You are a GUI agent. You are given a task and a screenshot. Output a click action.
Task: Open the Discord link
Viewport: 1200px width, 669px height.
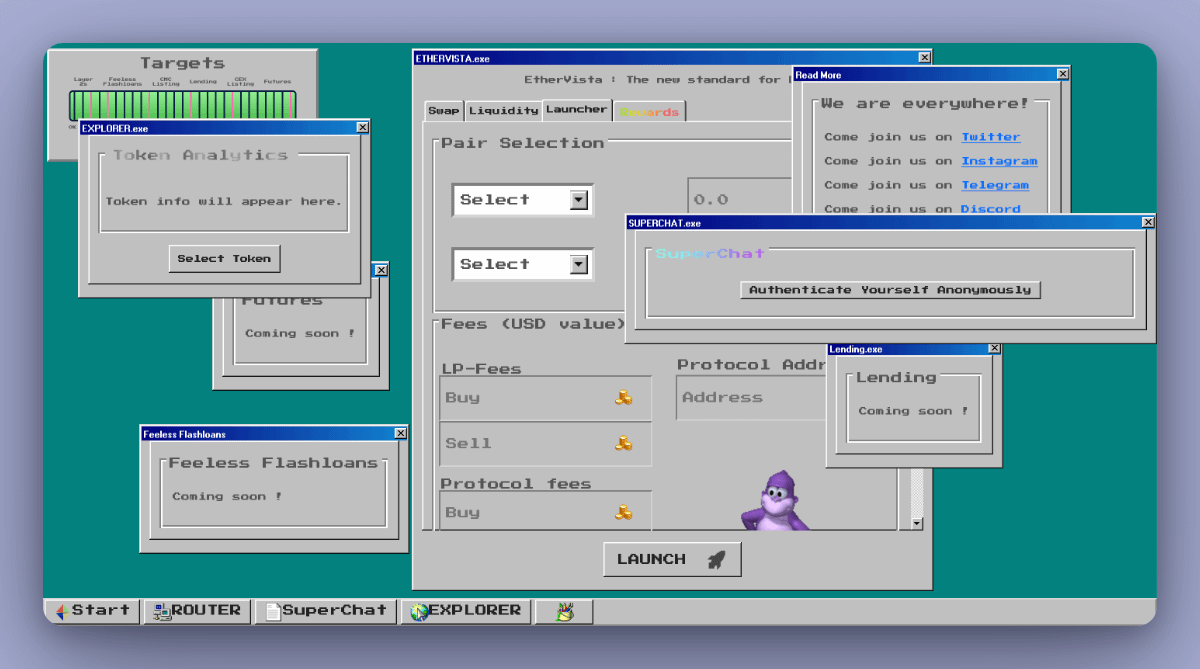pyautogui.click(x=990, y=209)
